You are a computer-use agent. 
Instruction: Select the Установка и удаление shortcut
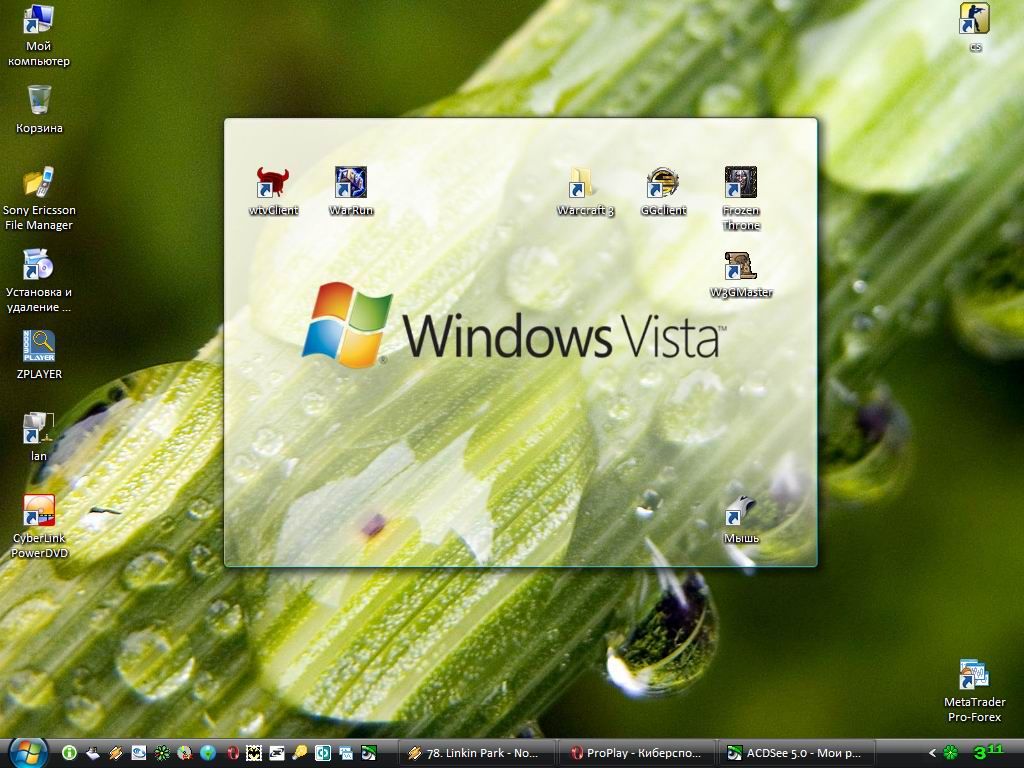(x=39, y=281)
